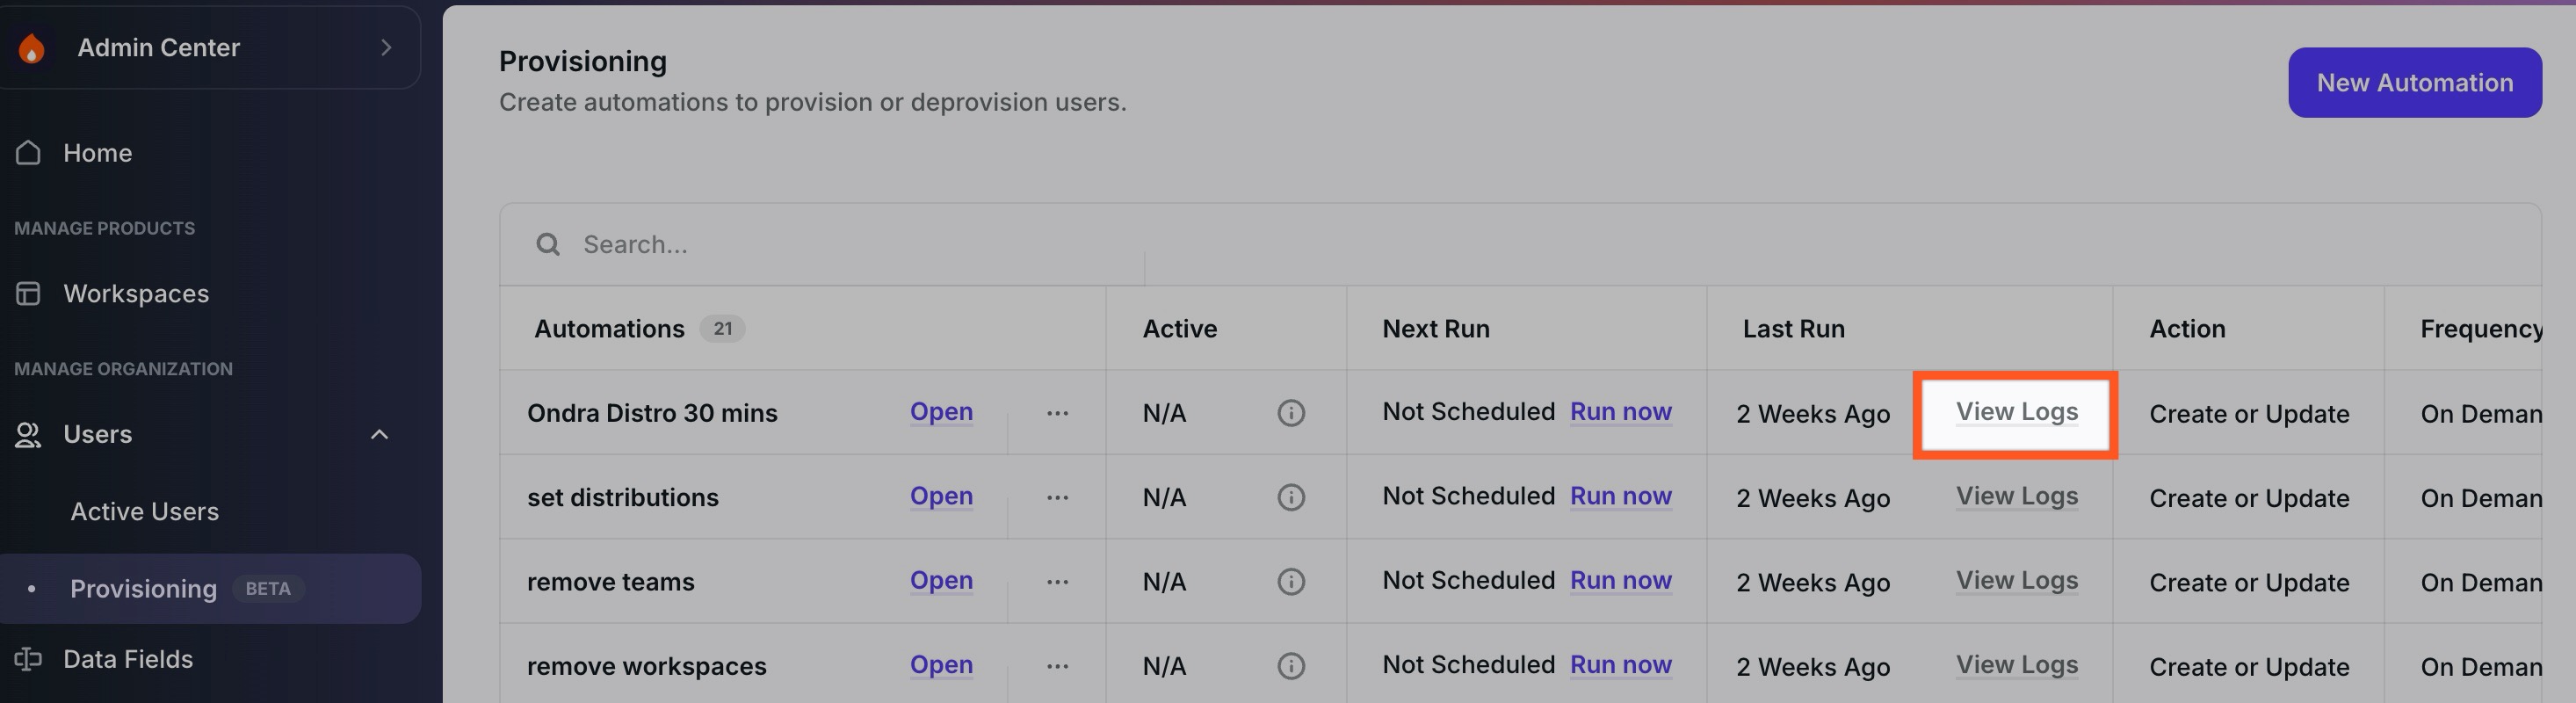Collapse the Users section chevron
Screen dimensions: 2576x703
click(x=379, y=434)
